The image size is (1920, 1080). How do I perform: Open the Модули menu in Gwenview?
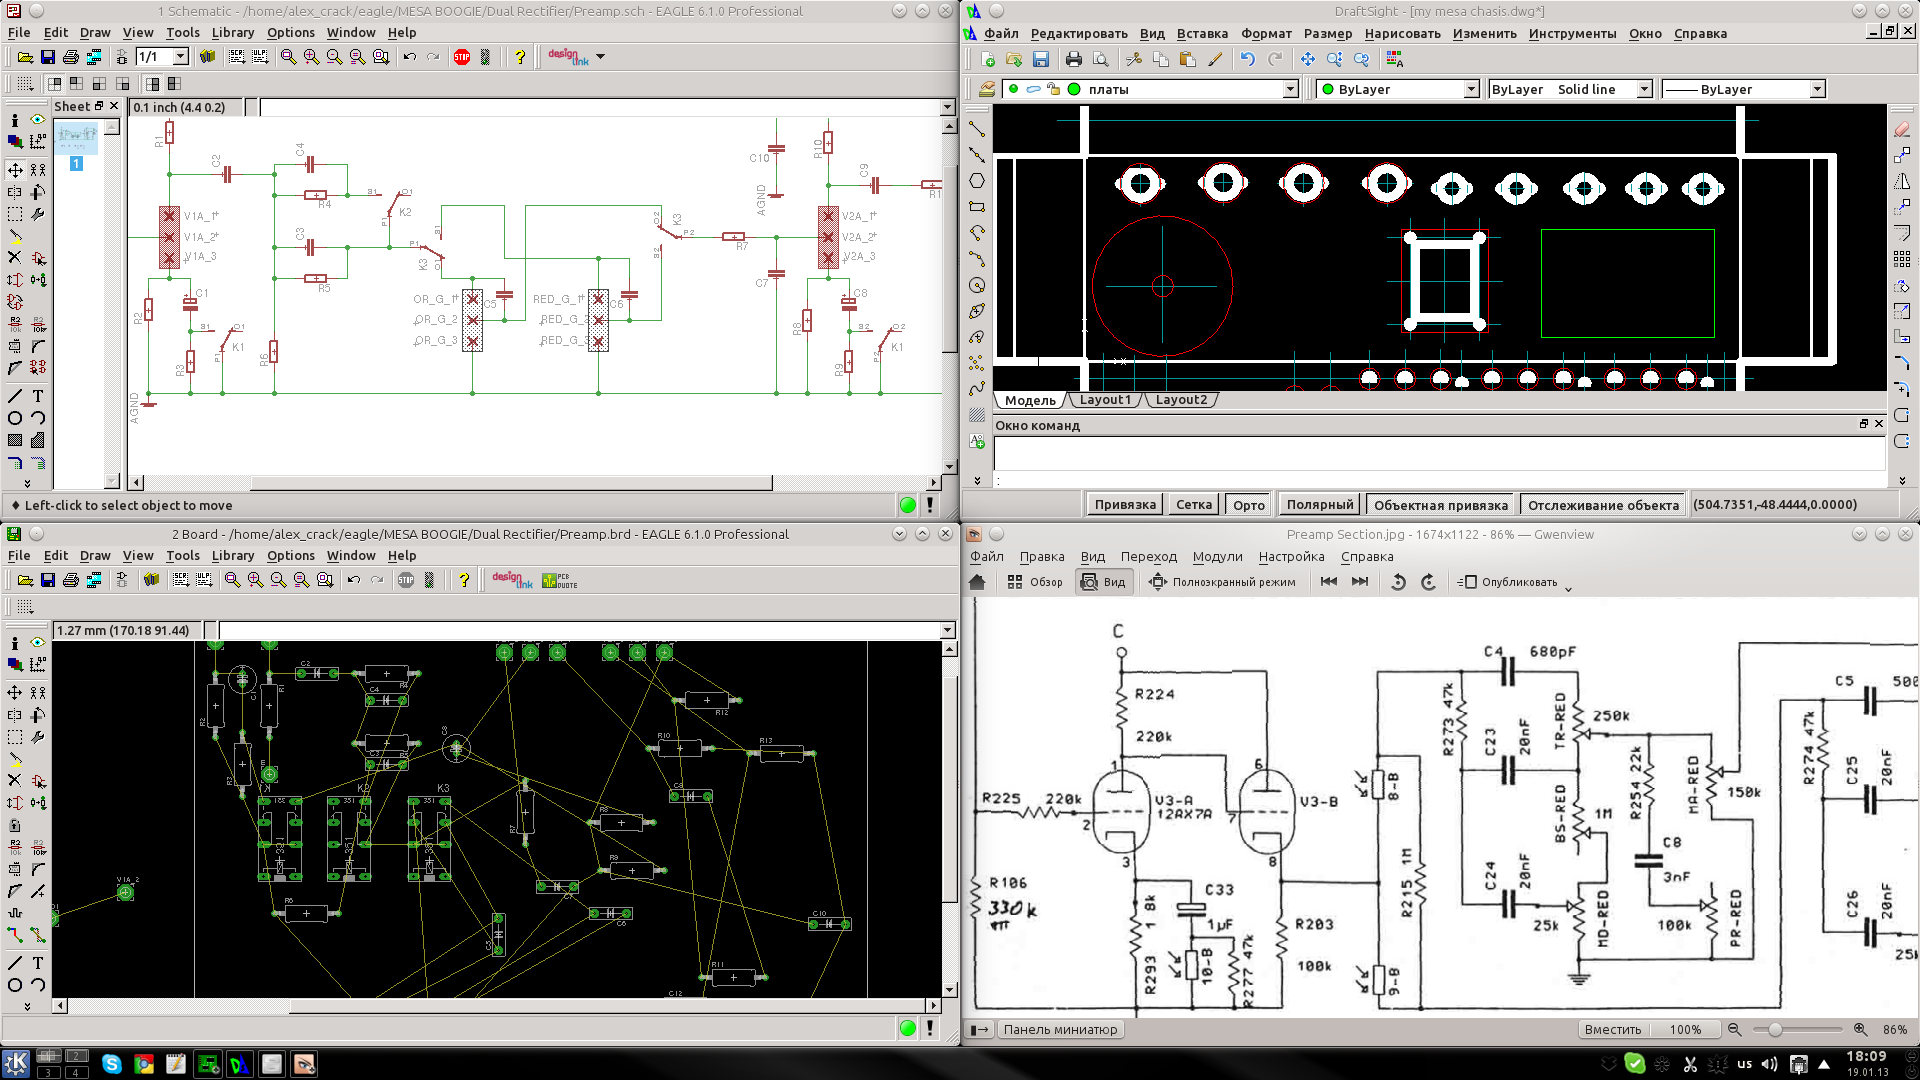(1217, 556)
